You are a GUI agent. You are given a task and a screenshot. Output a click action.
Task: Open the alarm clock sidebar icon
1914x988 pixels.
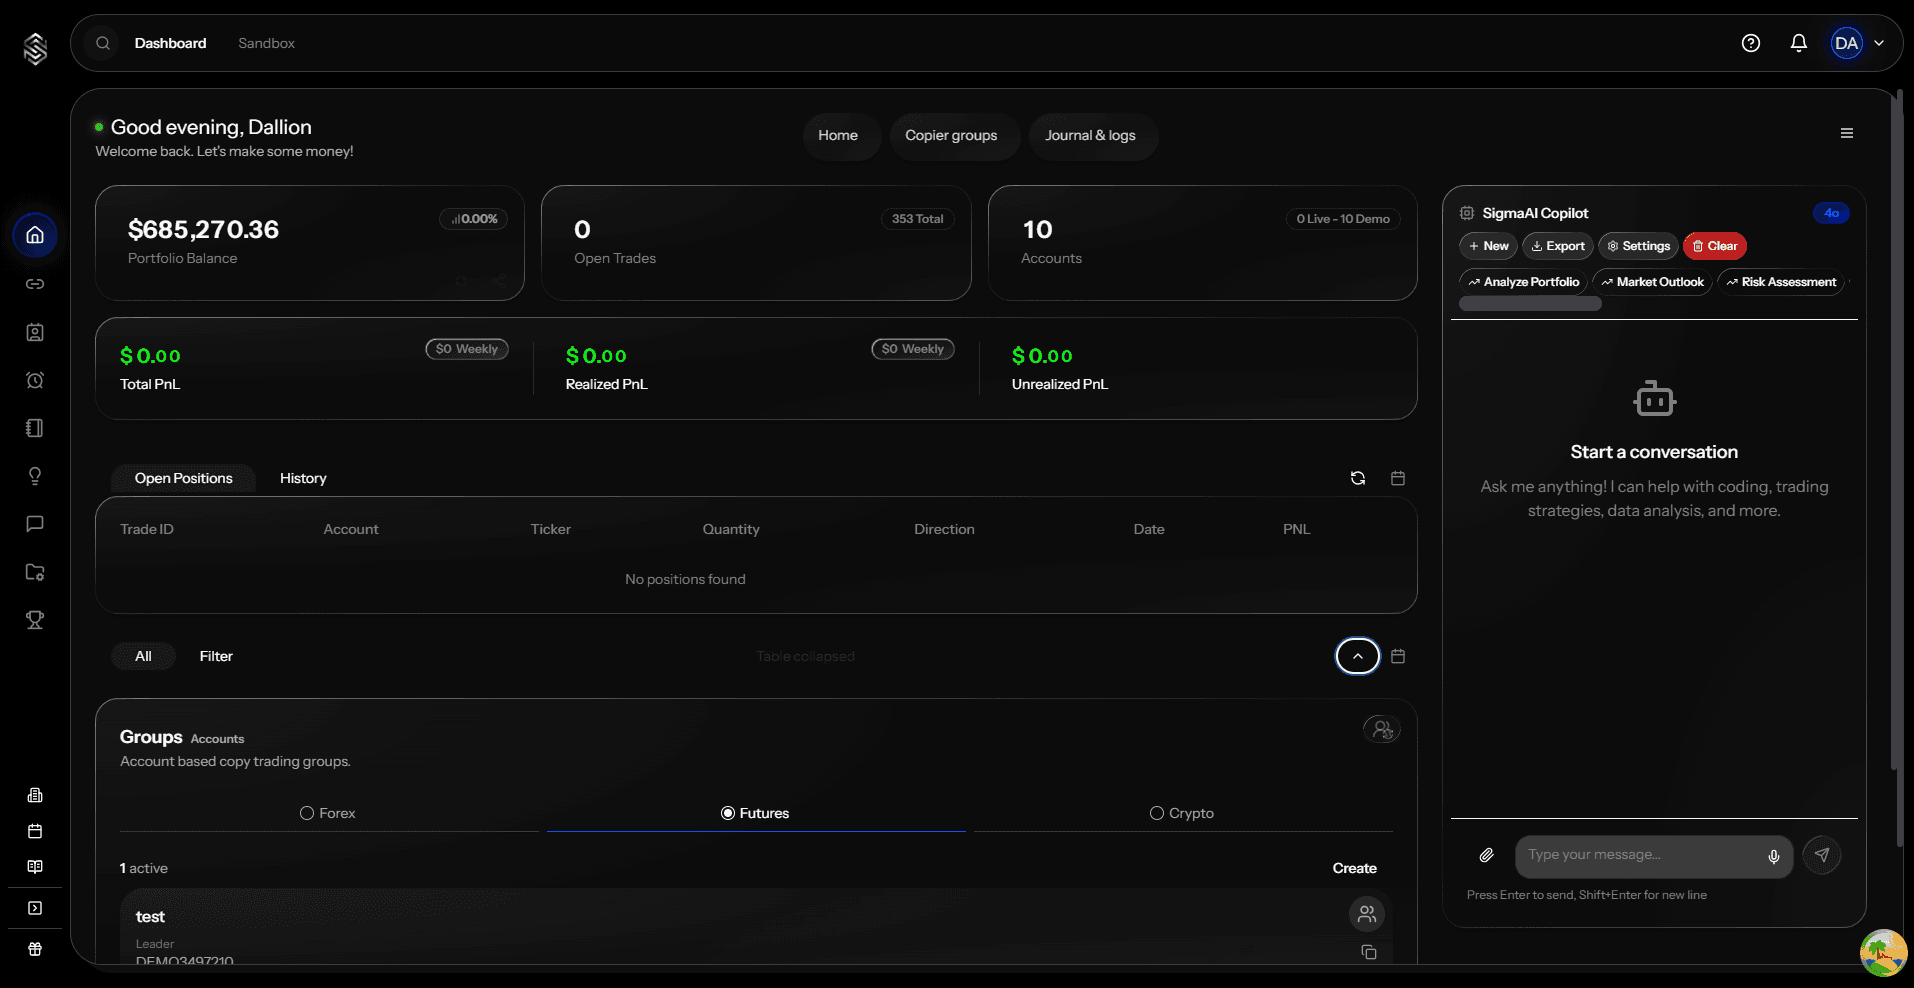35,380
